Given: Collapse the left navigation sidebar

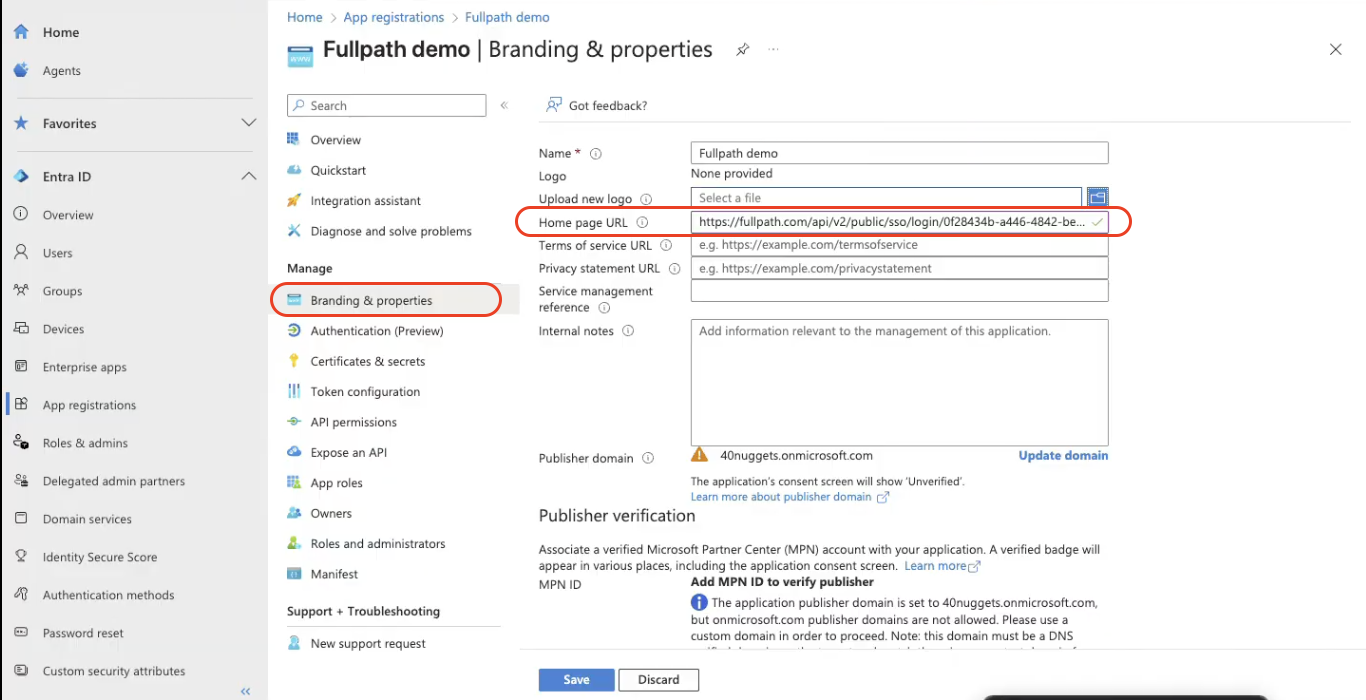Looking at the screenshot, I should pos(245,691).
